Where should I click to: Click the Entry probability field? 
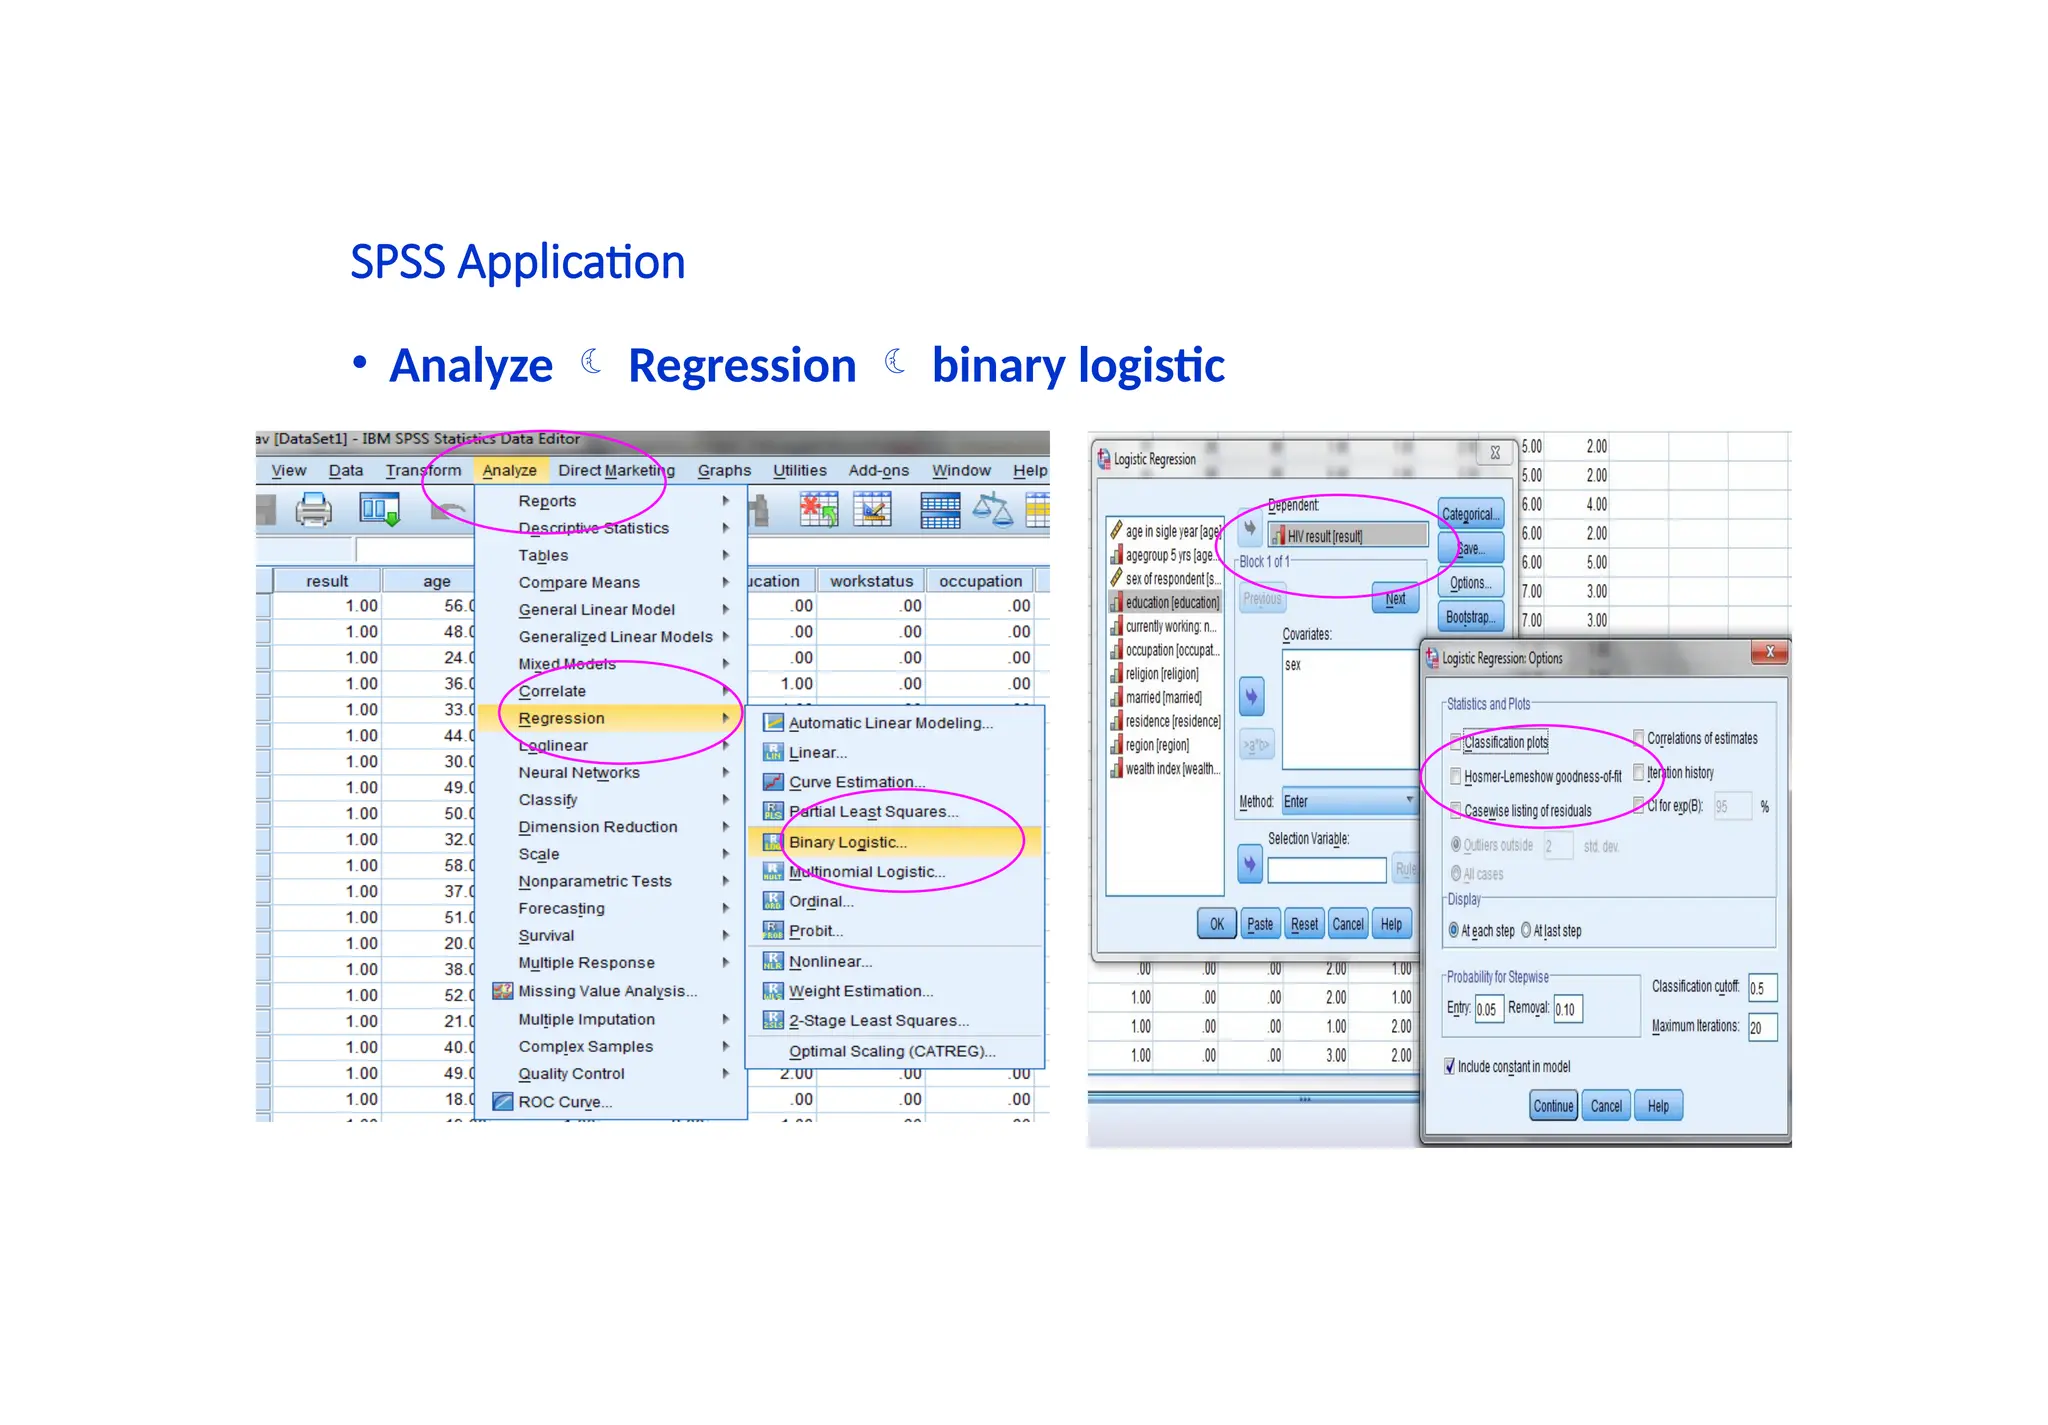pos(1489,1009)
